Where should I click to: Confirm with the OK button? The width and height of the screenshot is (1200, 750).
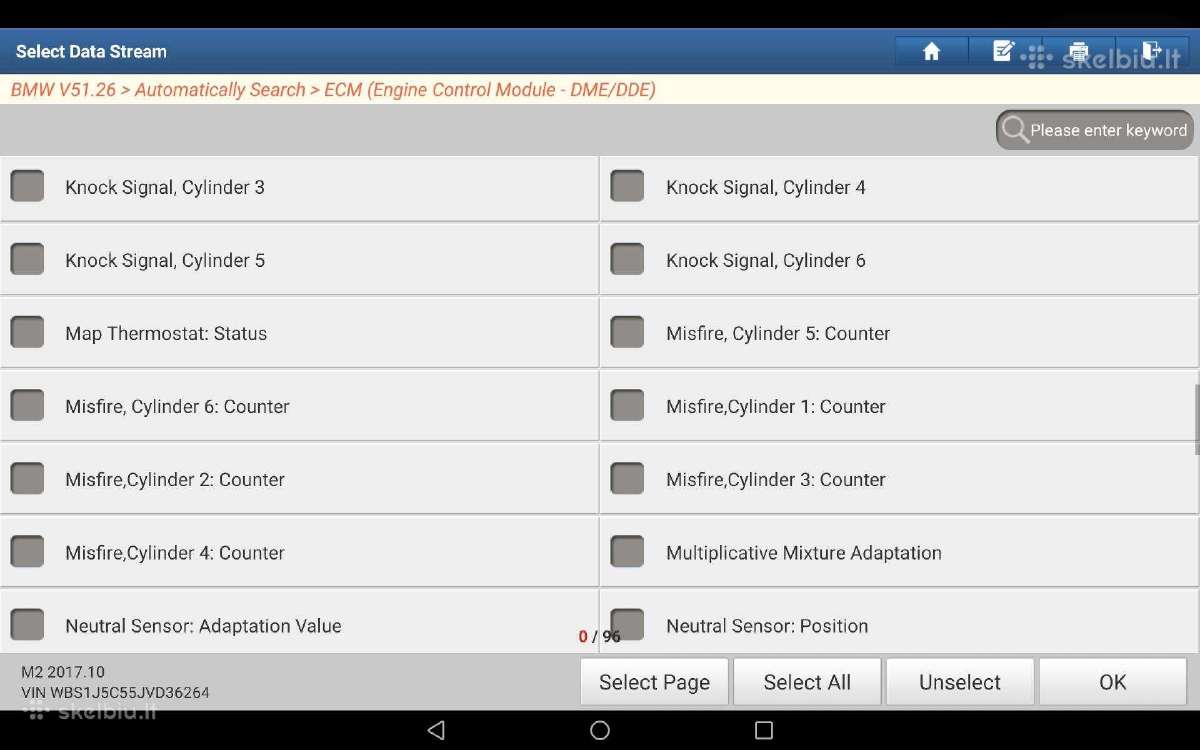coord(1113,682)
